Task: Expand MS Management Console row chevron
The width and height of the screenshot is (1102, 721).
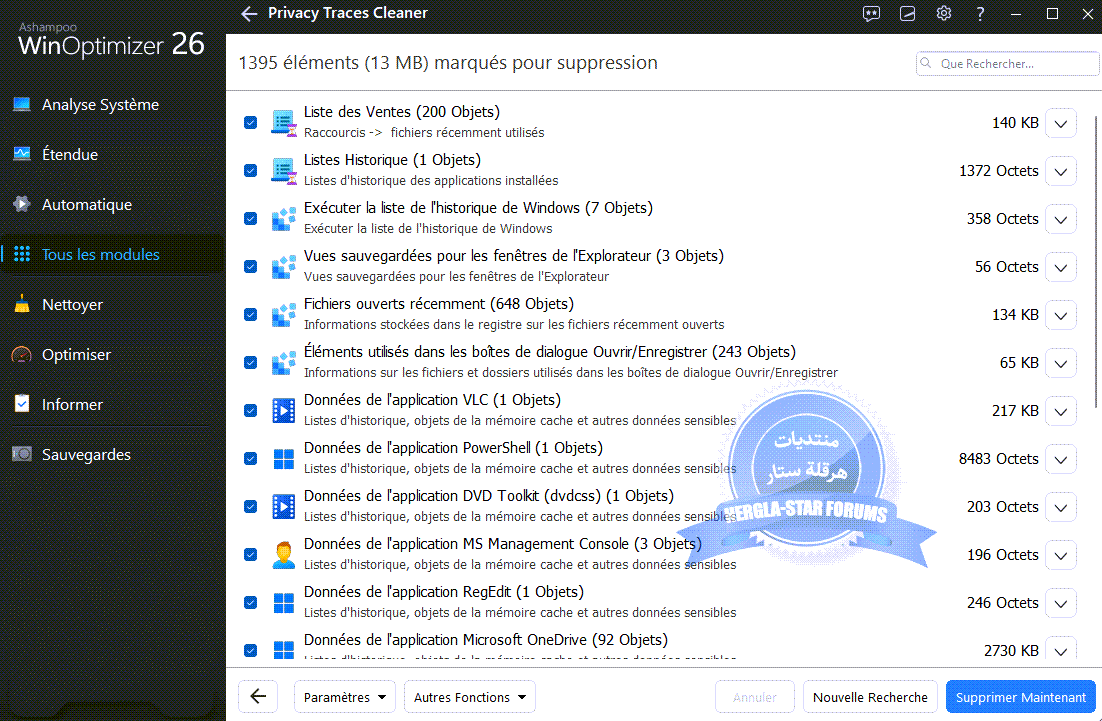Action: tap(1061, 555)
